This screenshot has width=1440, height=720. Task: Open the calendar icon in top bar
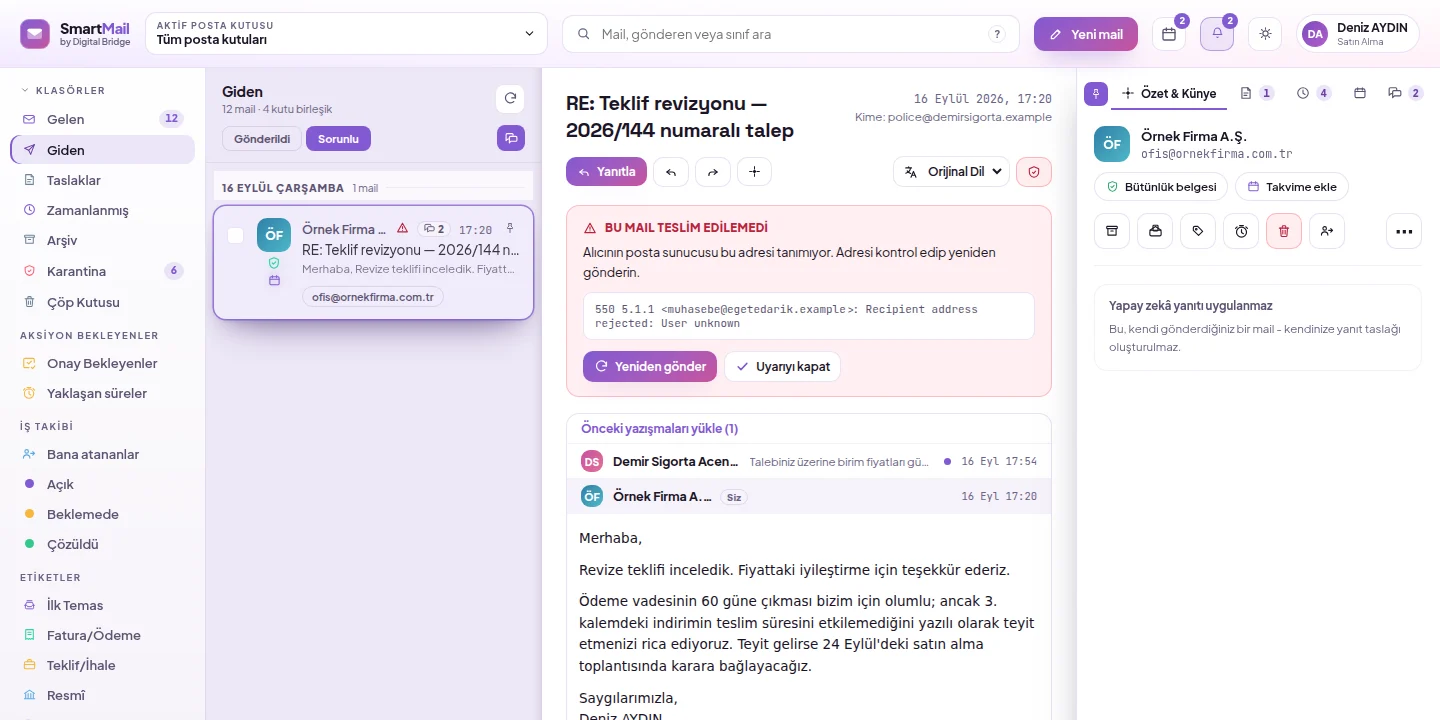1169,34
